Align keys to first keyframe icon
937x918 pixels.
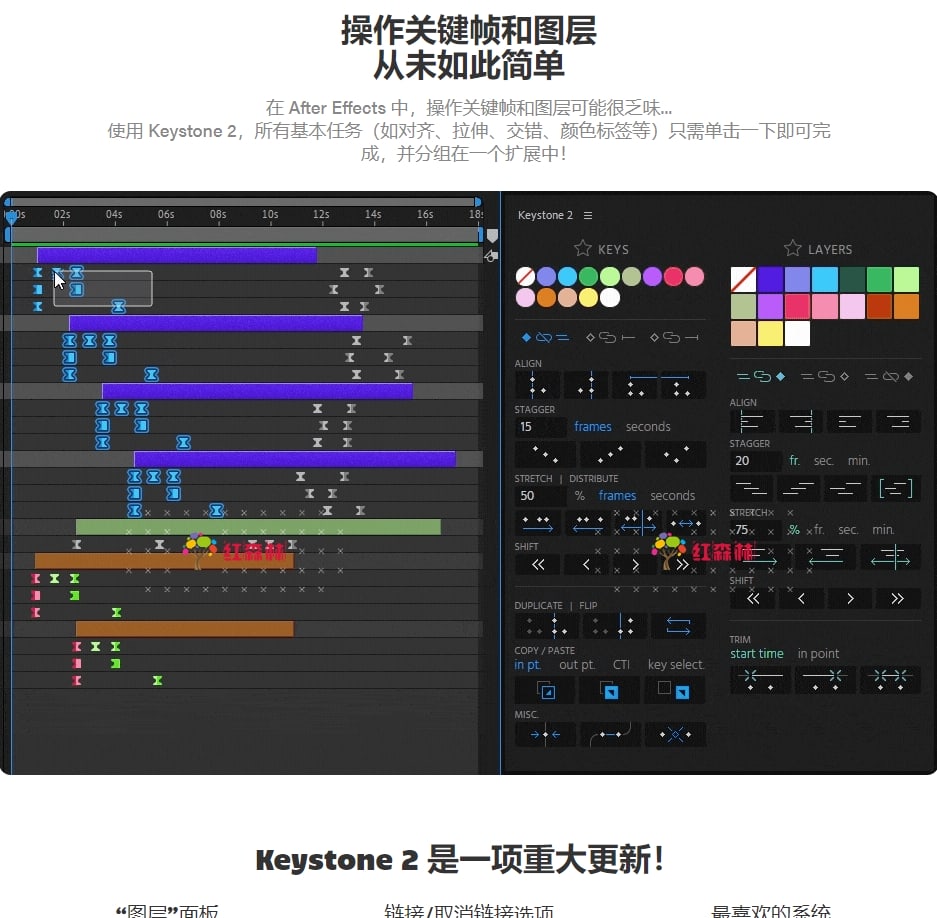(x=537, y=385)
